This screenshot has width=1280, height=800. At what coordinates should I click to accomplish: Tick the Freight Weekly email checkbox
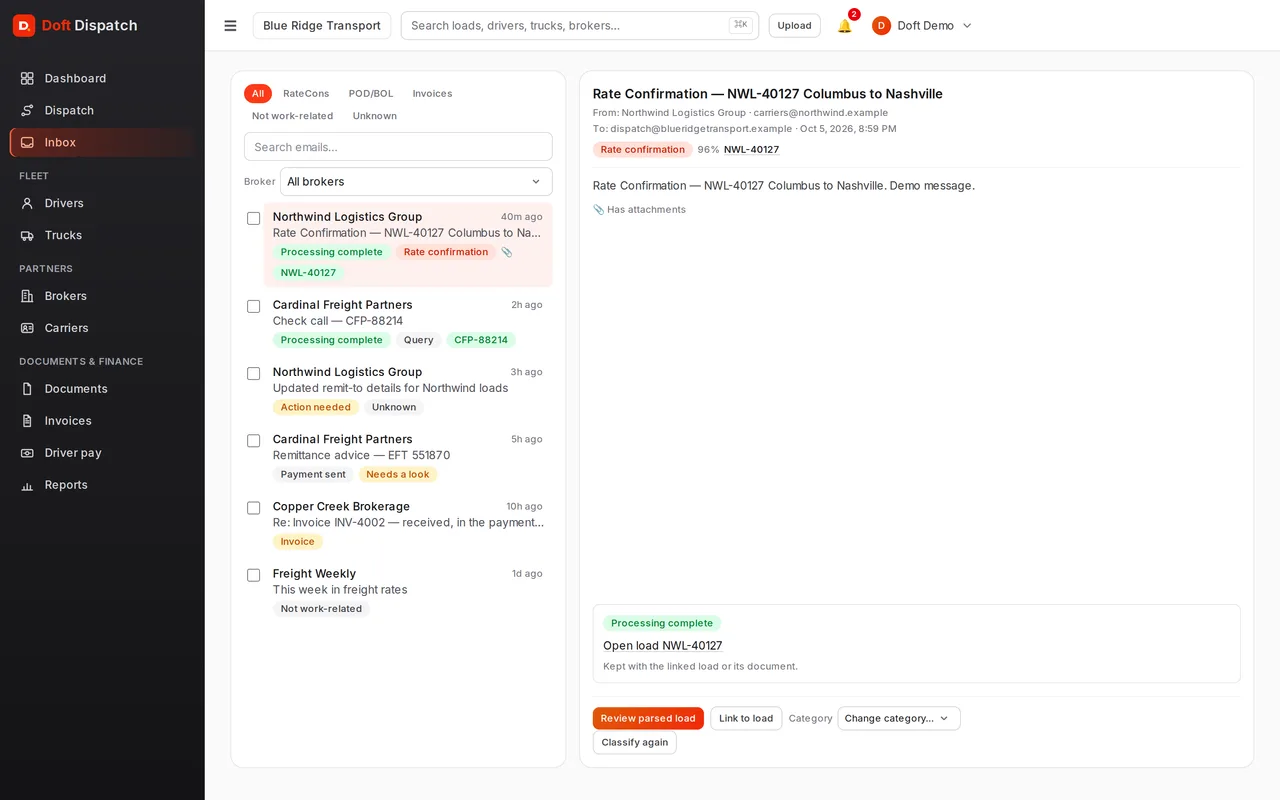point(254,575)
